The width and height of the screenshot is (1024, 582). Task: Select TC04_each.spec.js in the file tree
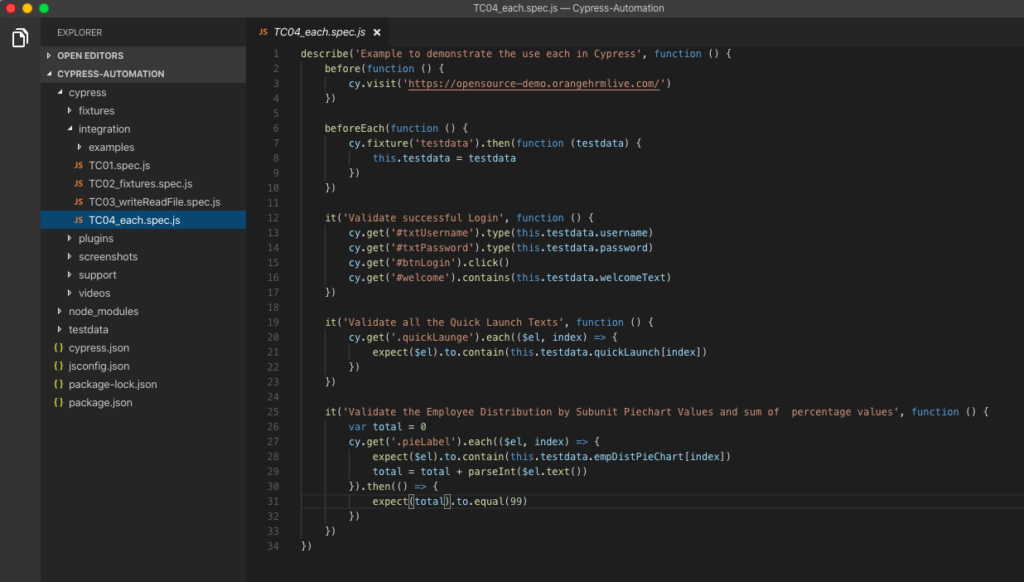[x=133, y=220]
